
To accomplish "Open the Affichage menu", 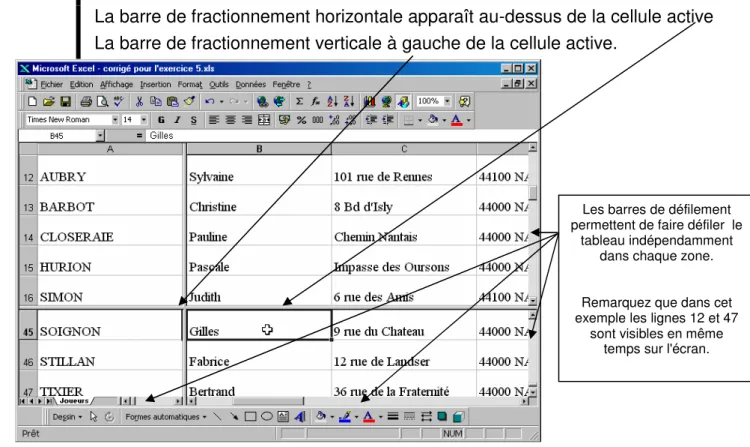I will click(116, 85).
